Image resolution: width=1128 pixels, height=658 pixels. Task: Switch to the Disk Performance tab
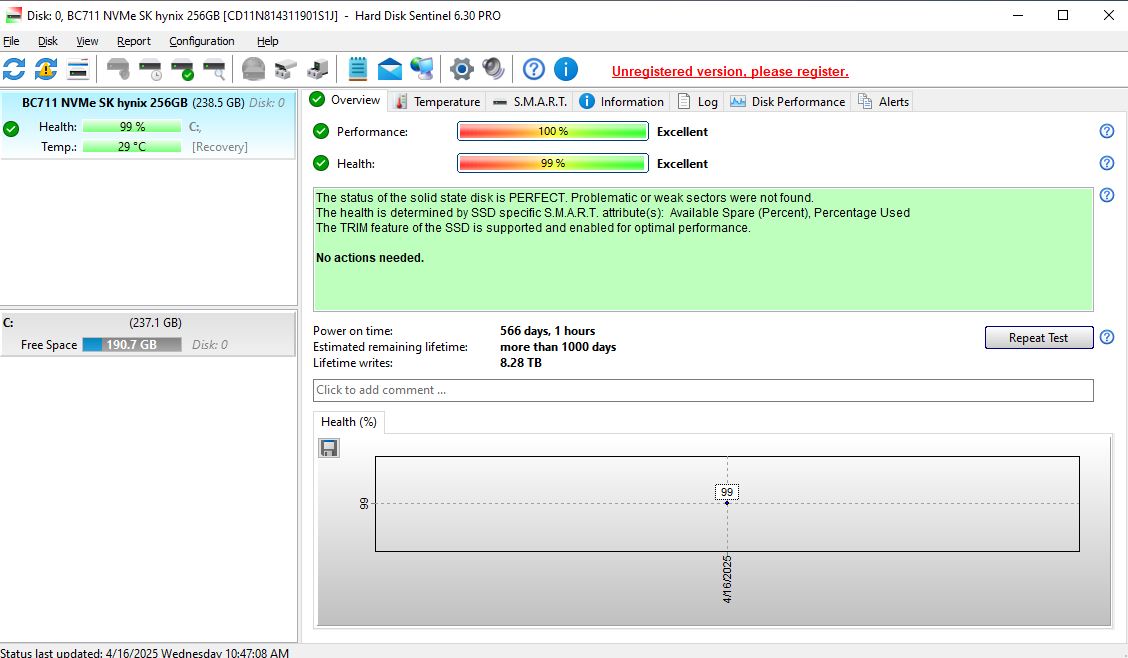point(788,101)
